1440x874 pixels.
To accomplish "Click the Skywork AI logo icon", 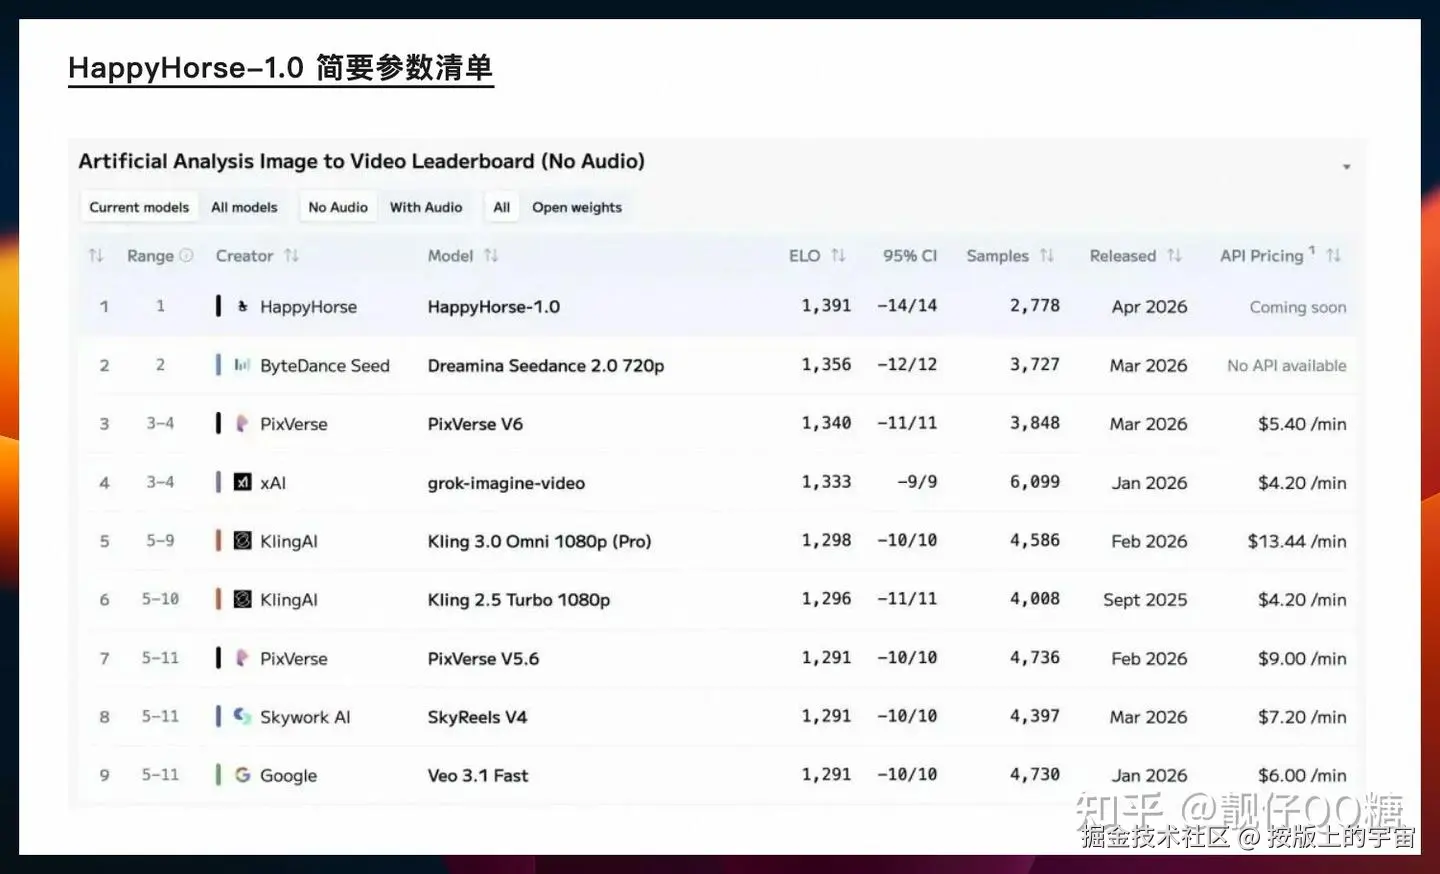I will pos(243,717).
